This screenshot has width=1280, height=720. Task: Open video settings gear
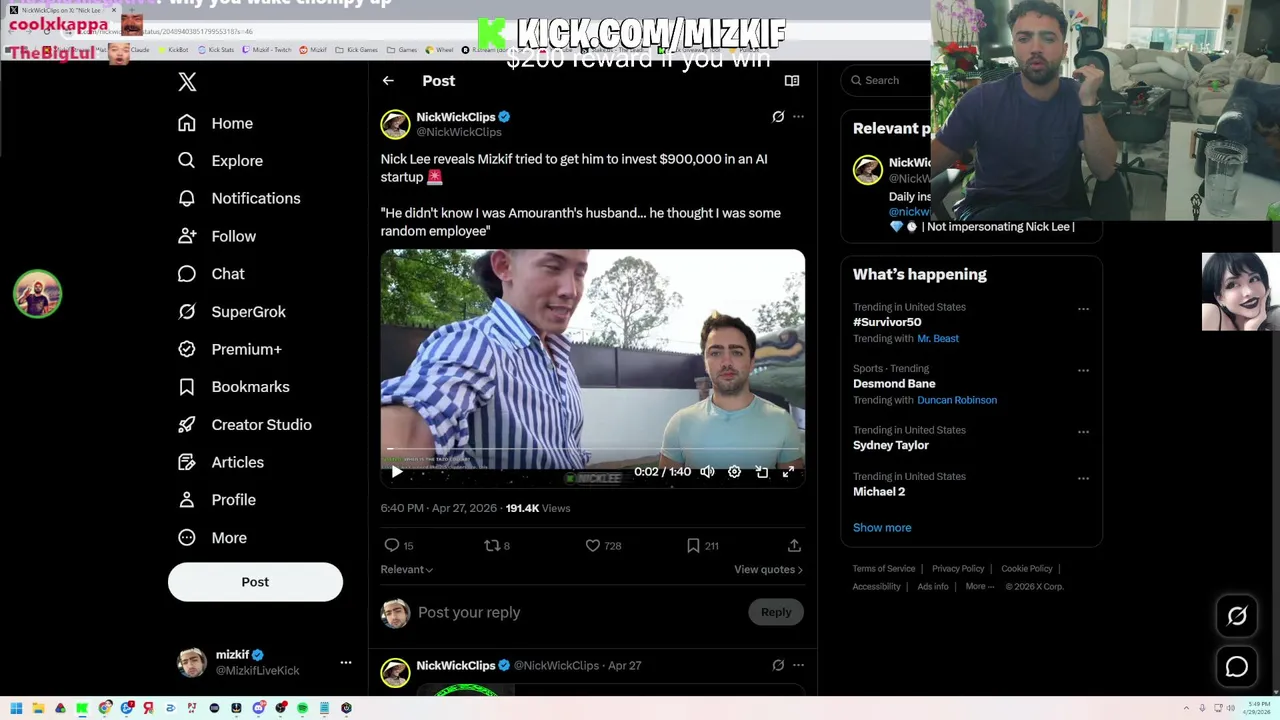pyautogui.click(x=734, y=472)
